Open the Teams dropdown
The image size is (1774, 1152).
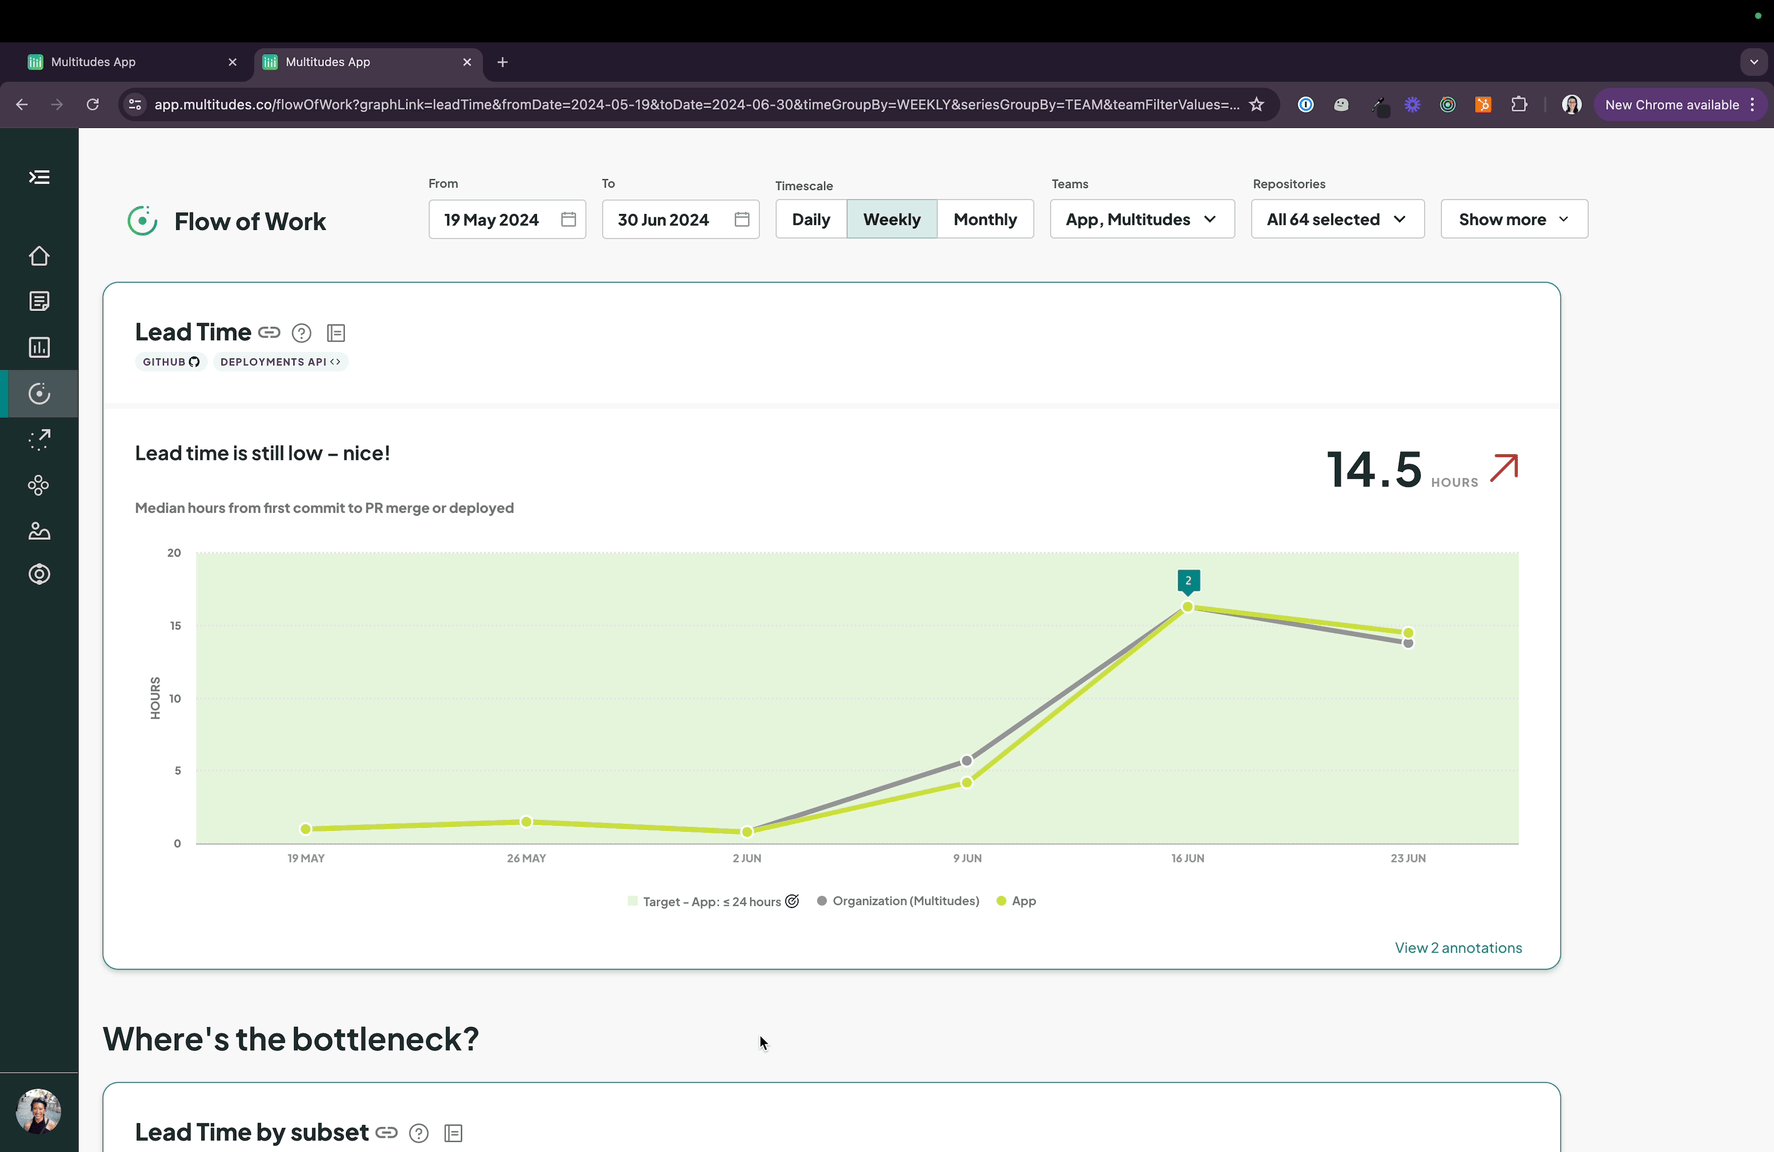pyautogui.click(x=1142, y=219)
